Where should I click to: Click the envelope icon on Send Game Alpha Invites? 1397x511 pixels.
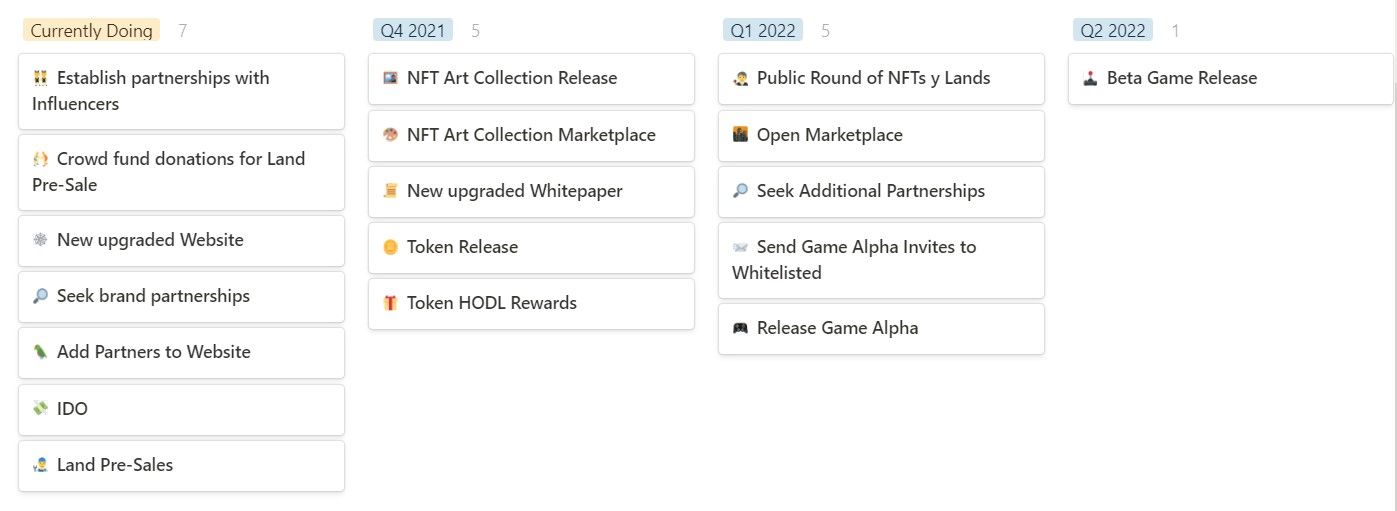(740, 247)
